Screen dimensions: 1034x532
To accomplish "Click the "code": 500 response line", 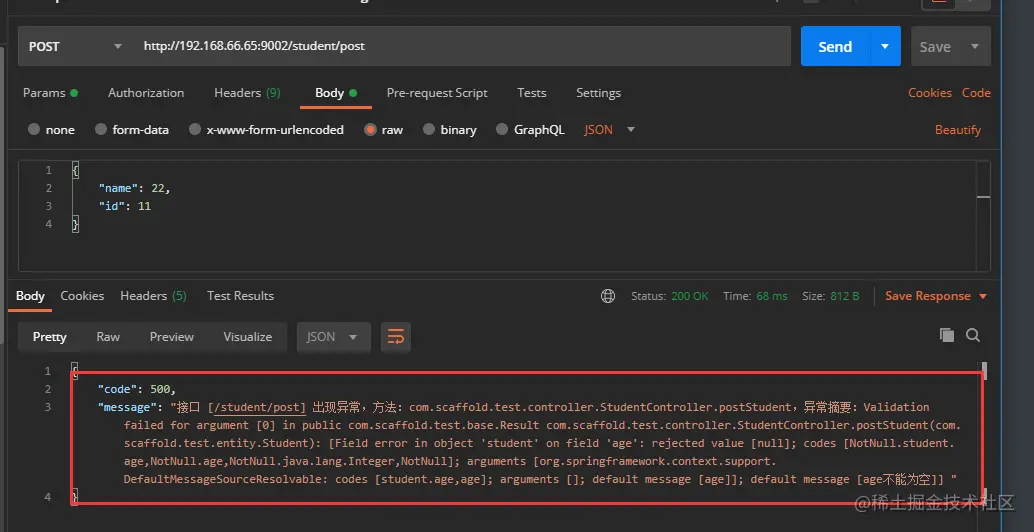I will point(137,389).
